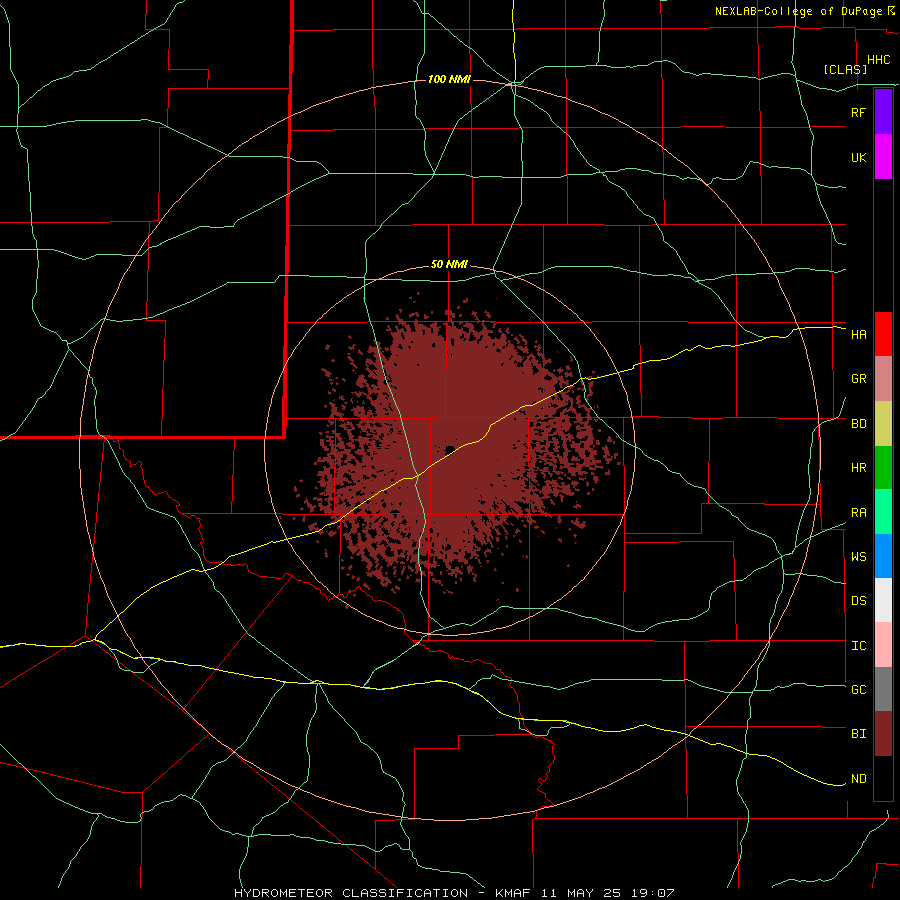Click the RA legend label

tap(858, 513)
